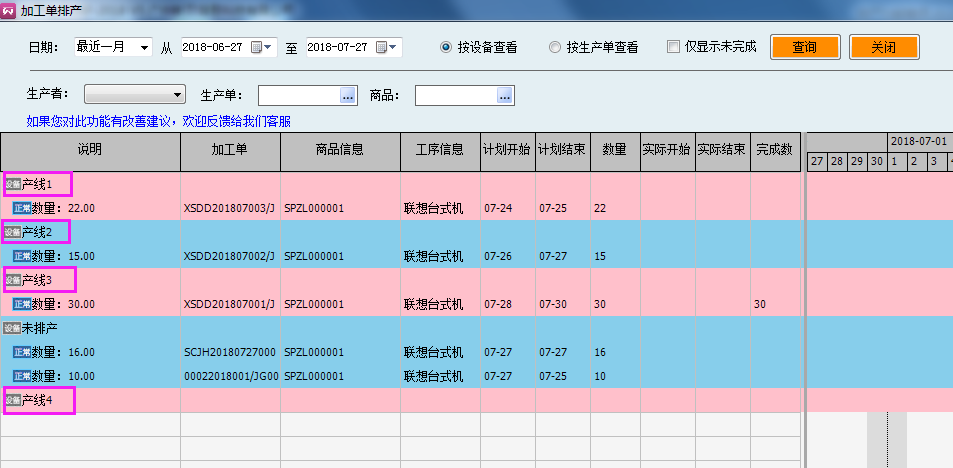Click the 设备 icon beside 产线2
The image size is (953, 468).
pyautogui.click(x=13, y=232)
